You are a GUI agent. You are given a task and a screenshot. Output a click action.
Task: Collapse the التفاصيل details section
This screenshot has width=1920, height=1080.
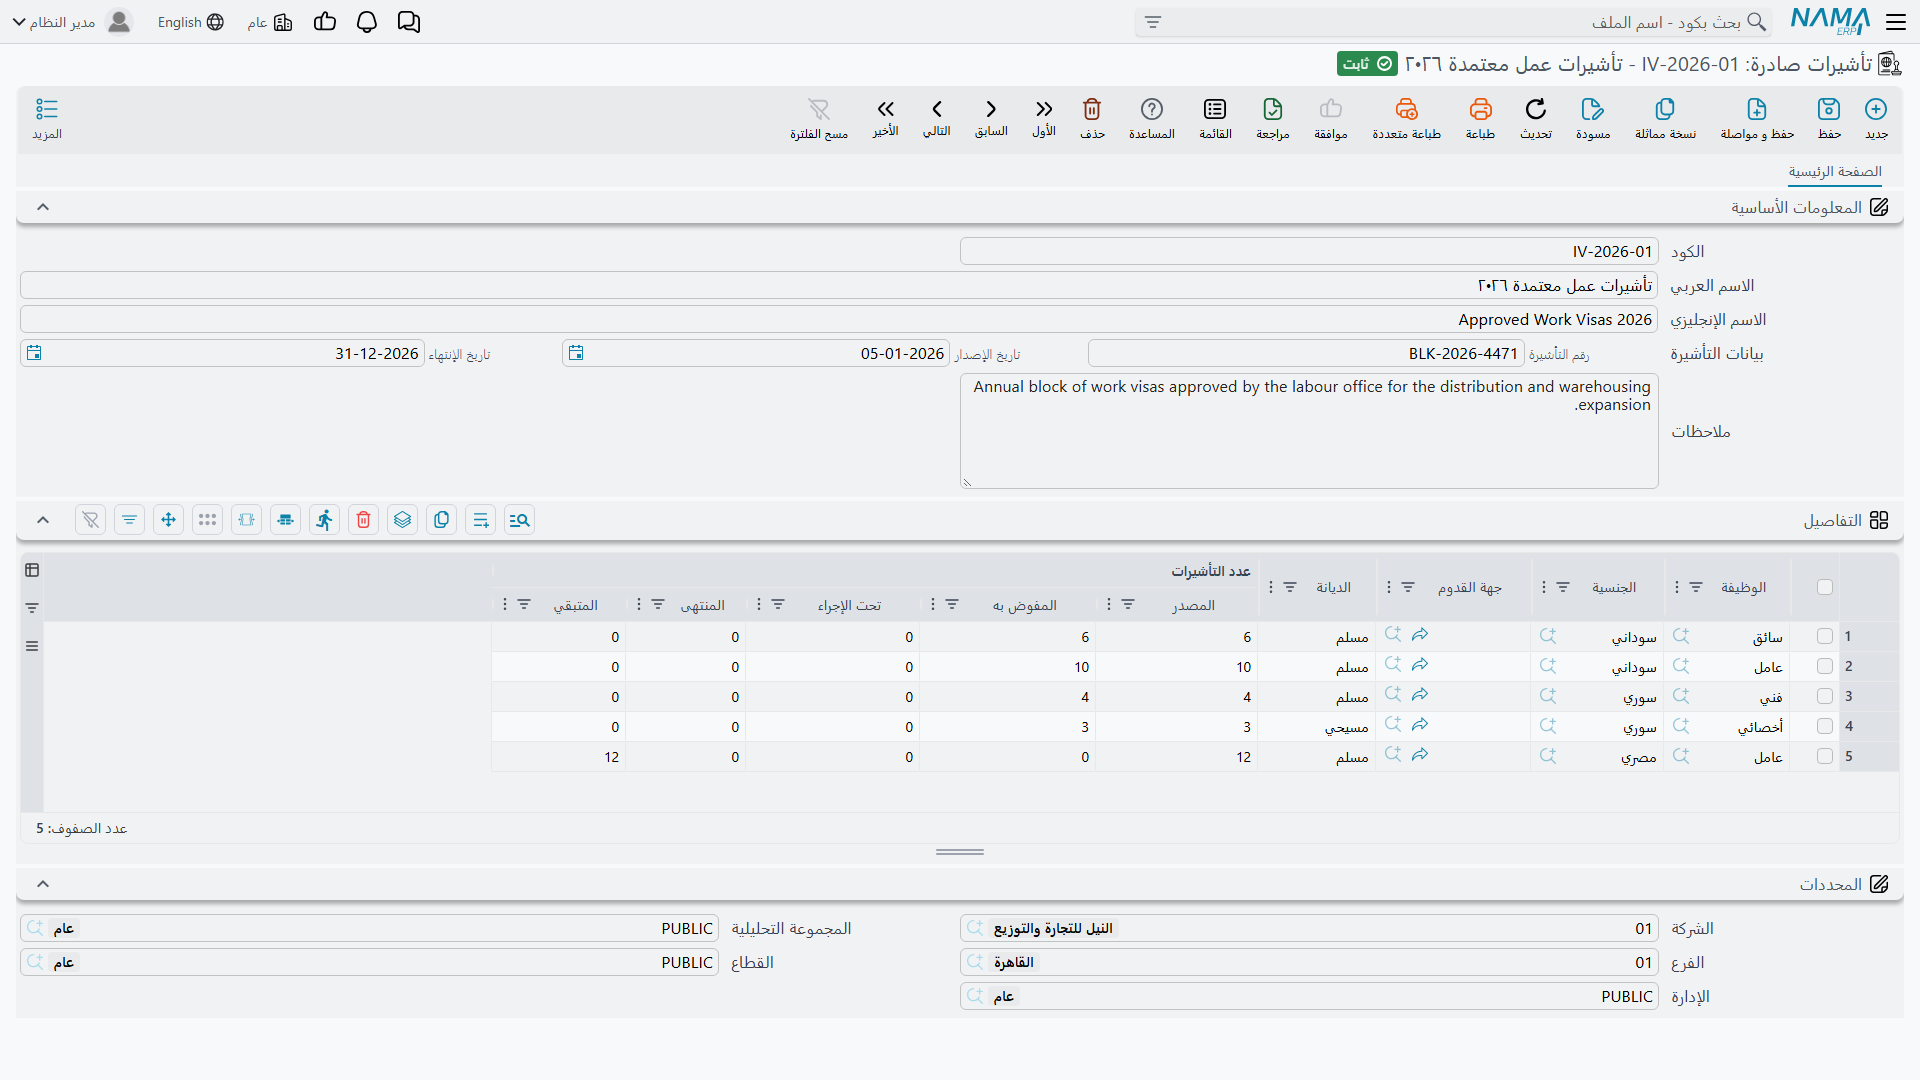pyautogui.click(x=43, y=520)
